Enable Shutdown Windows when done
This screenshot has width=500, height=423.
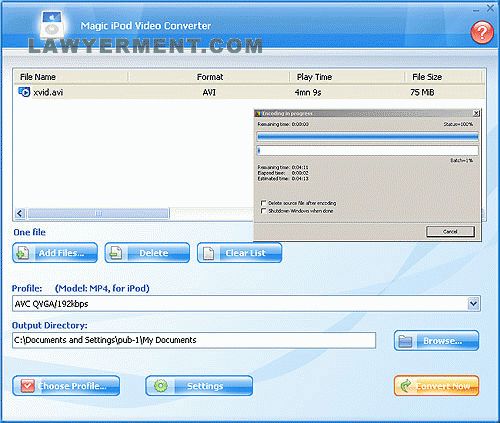[x=263, y=211]
